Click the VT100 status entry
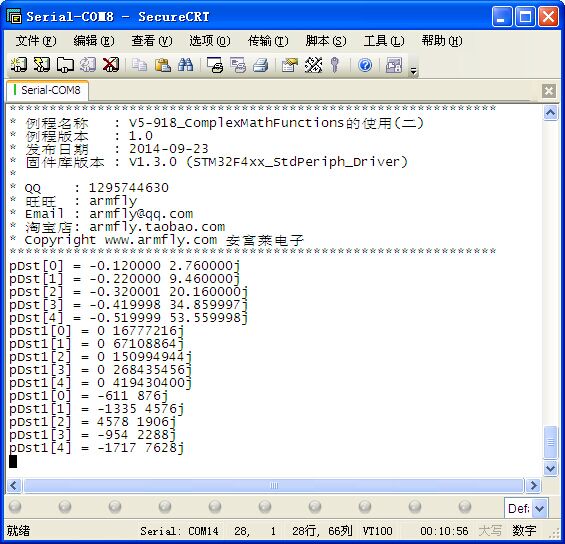The height and width of the screenshot is (544, 565). 377,531
